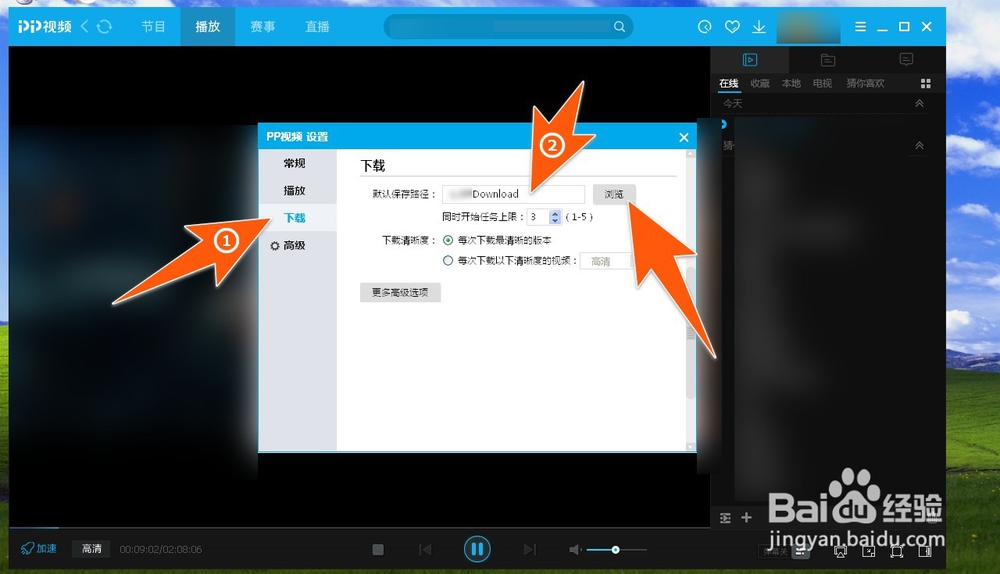Select 常规 in settings sidebar

tap(297, 163)
